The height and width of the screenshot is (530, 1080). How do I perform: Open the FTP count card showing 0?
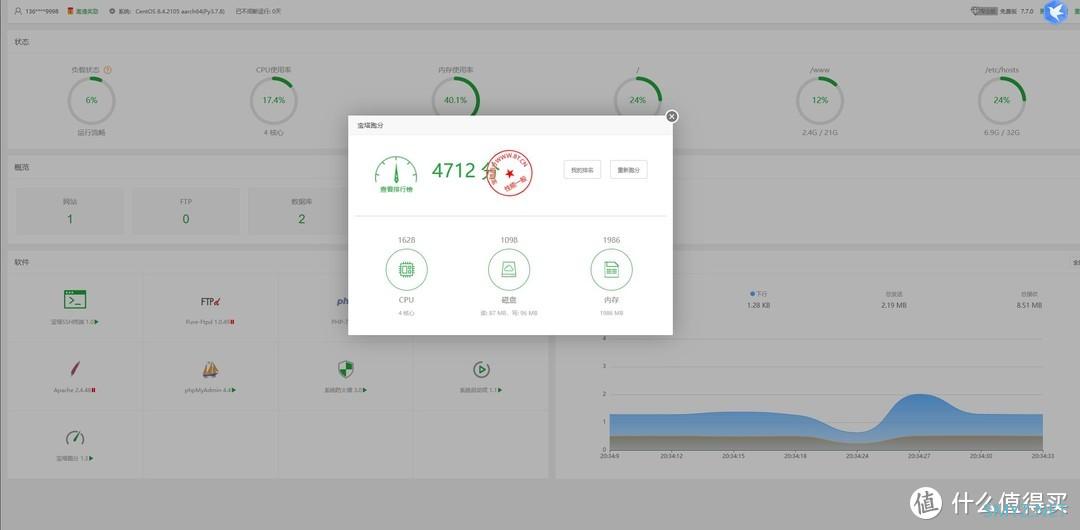[x=185, y=211]
